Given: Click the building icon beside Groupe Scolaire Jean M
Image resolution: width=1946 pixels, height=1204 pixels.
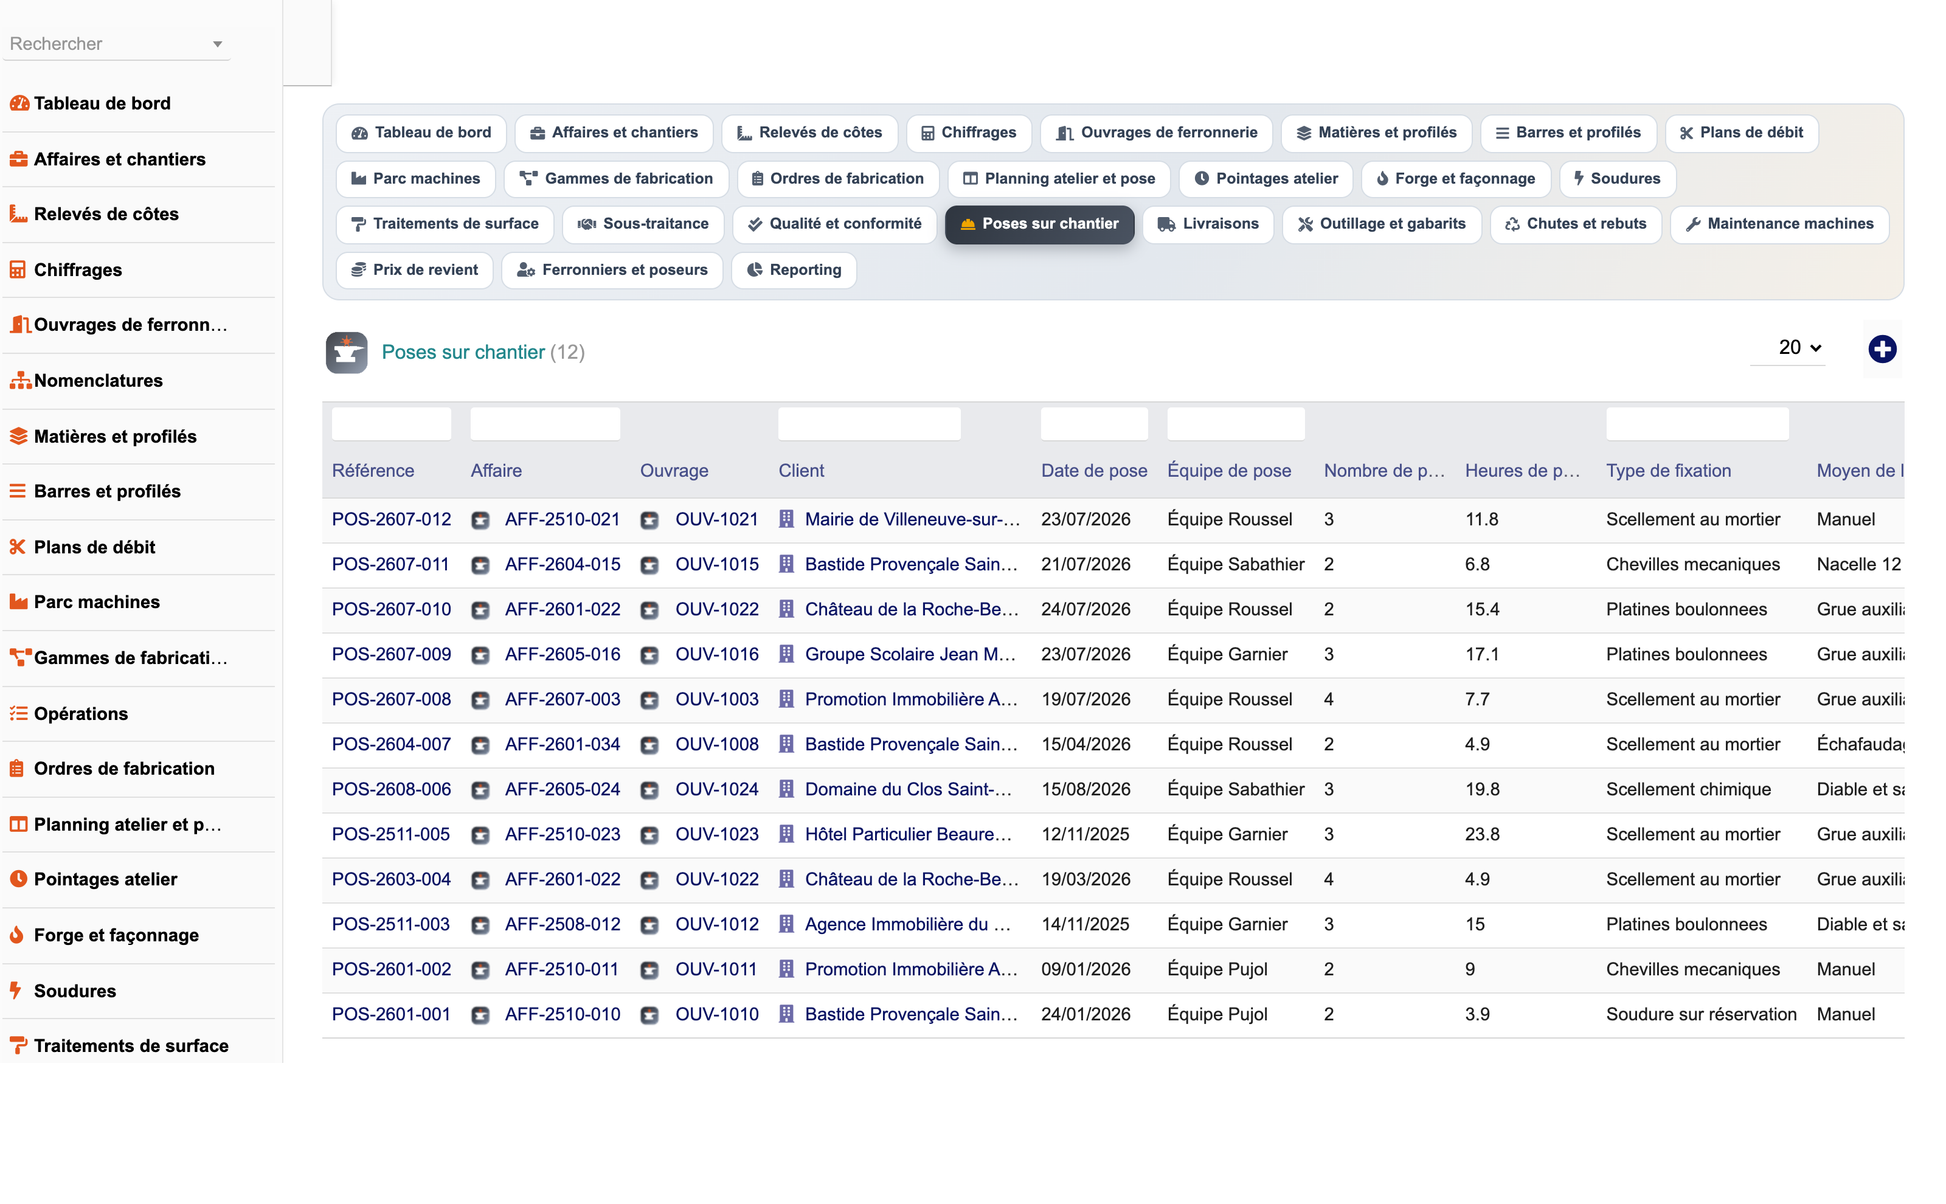Looking at the screenshot, I should point(787,654).
